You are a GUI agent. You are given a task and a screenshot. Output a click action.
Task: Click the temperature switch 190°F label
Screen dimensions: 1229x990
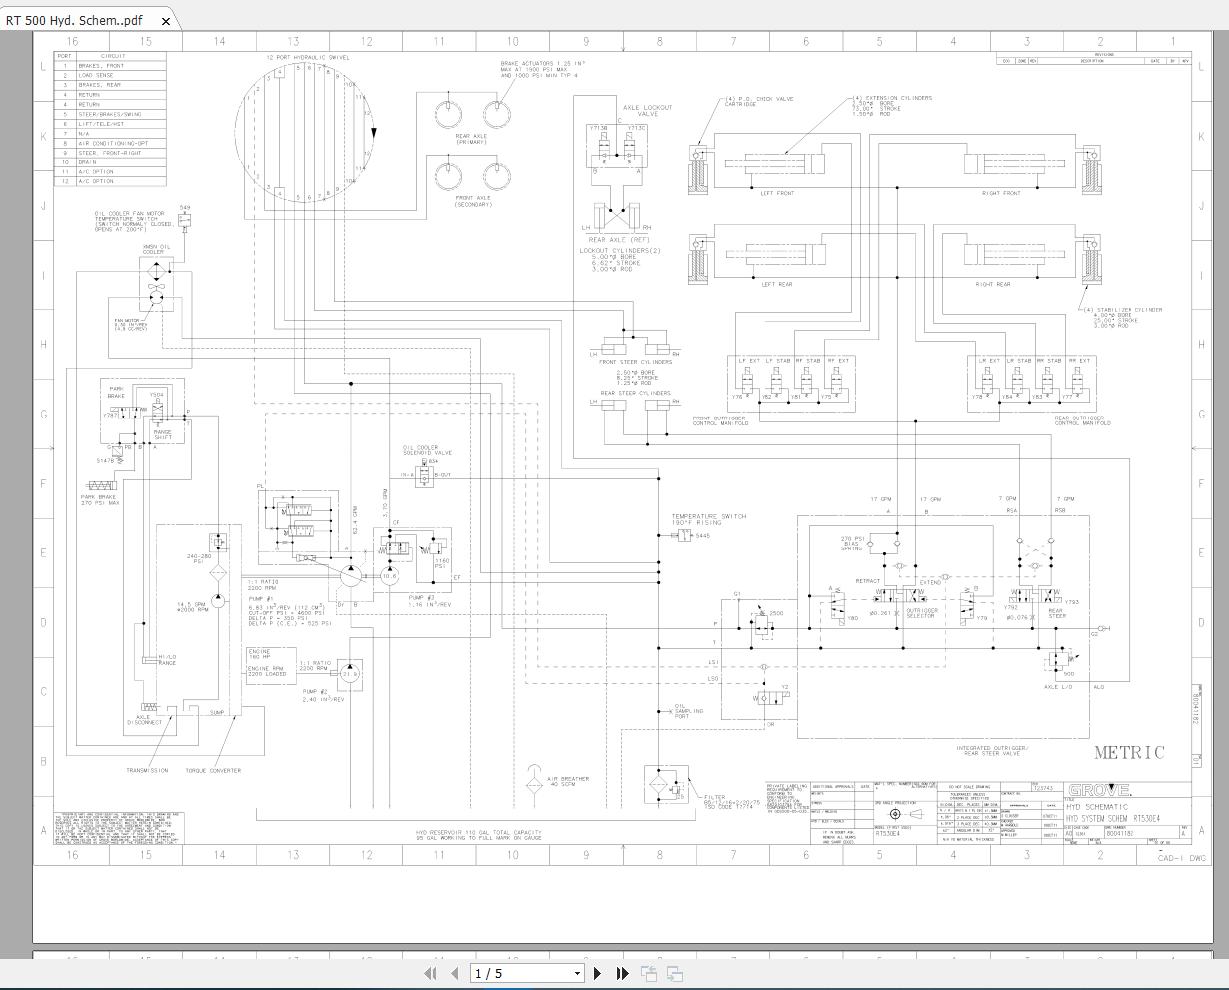pyautogui.click(x=708, y=519)
